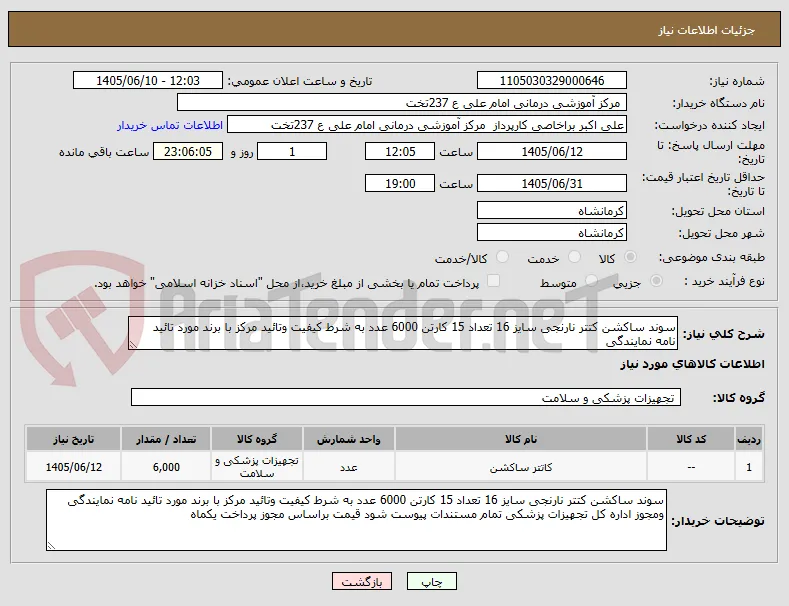Viewport: 789px width, 606px height.
Task: Click the ساعت باقی مانده label
Action: coord(104,152)
